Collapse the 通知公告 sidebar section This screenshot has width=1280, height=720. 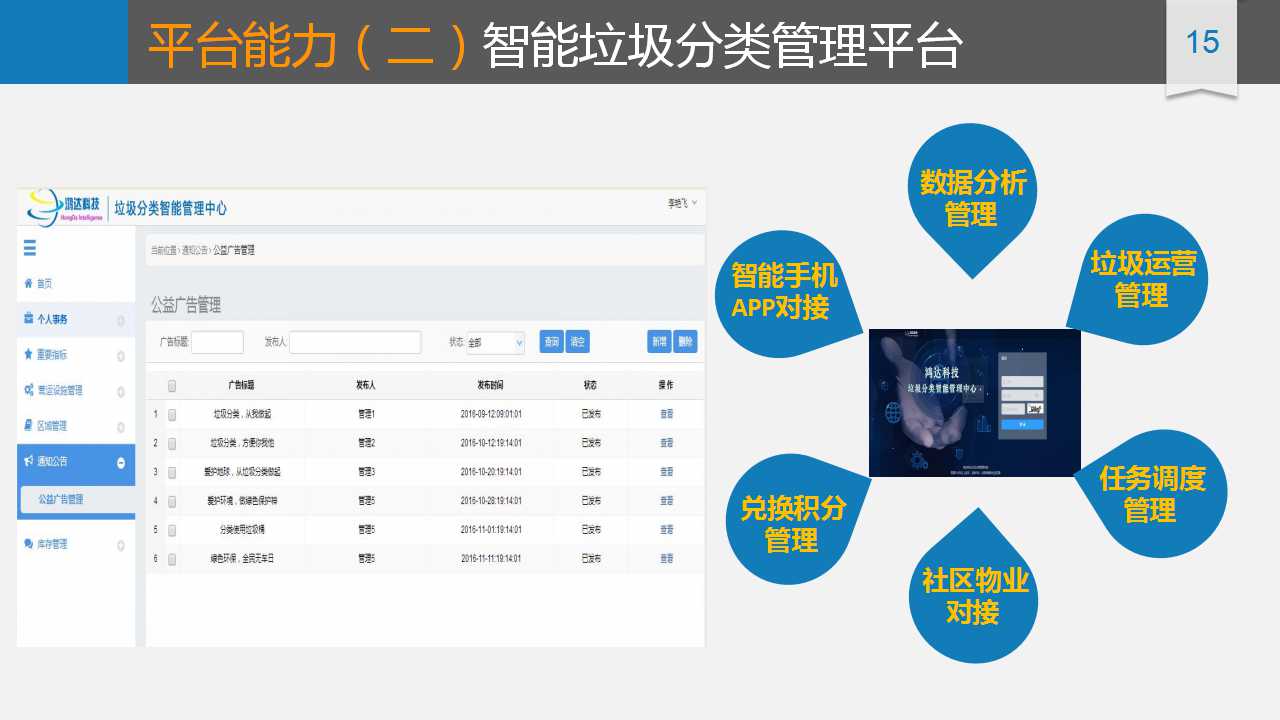pyautogui.click(x=121, y=463)
